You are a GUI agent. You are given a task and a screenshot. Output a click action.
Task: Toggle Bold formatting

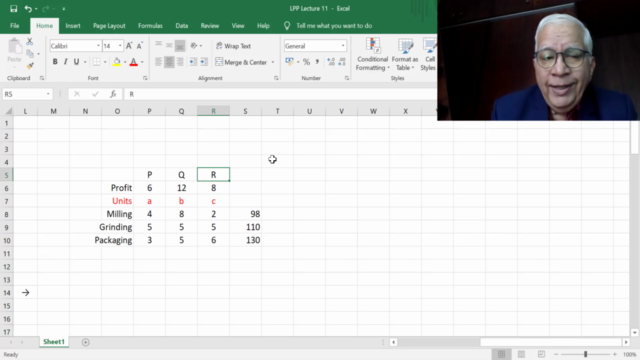point(55,62)
